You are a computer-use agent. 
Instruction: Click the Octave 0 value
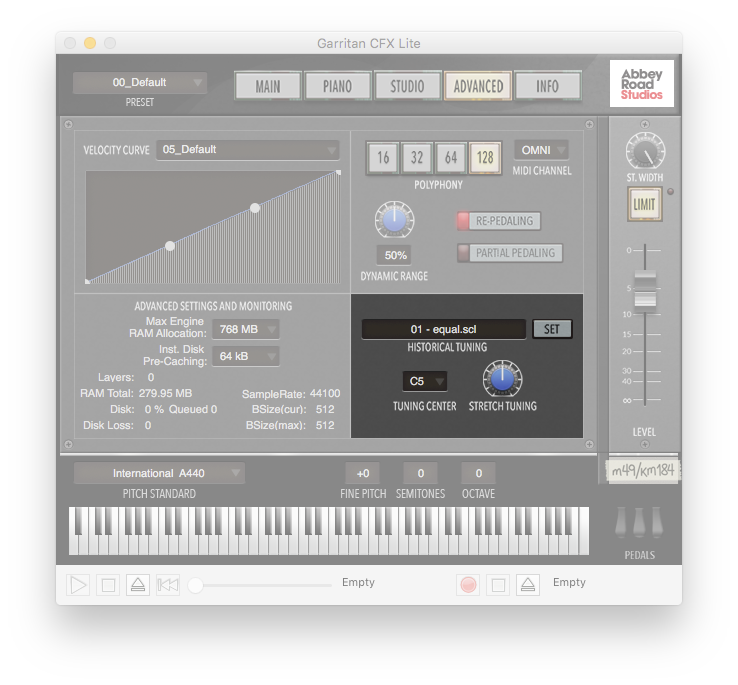478,473
